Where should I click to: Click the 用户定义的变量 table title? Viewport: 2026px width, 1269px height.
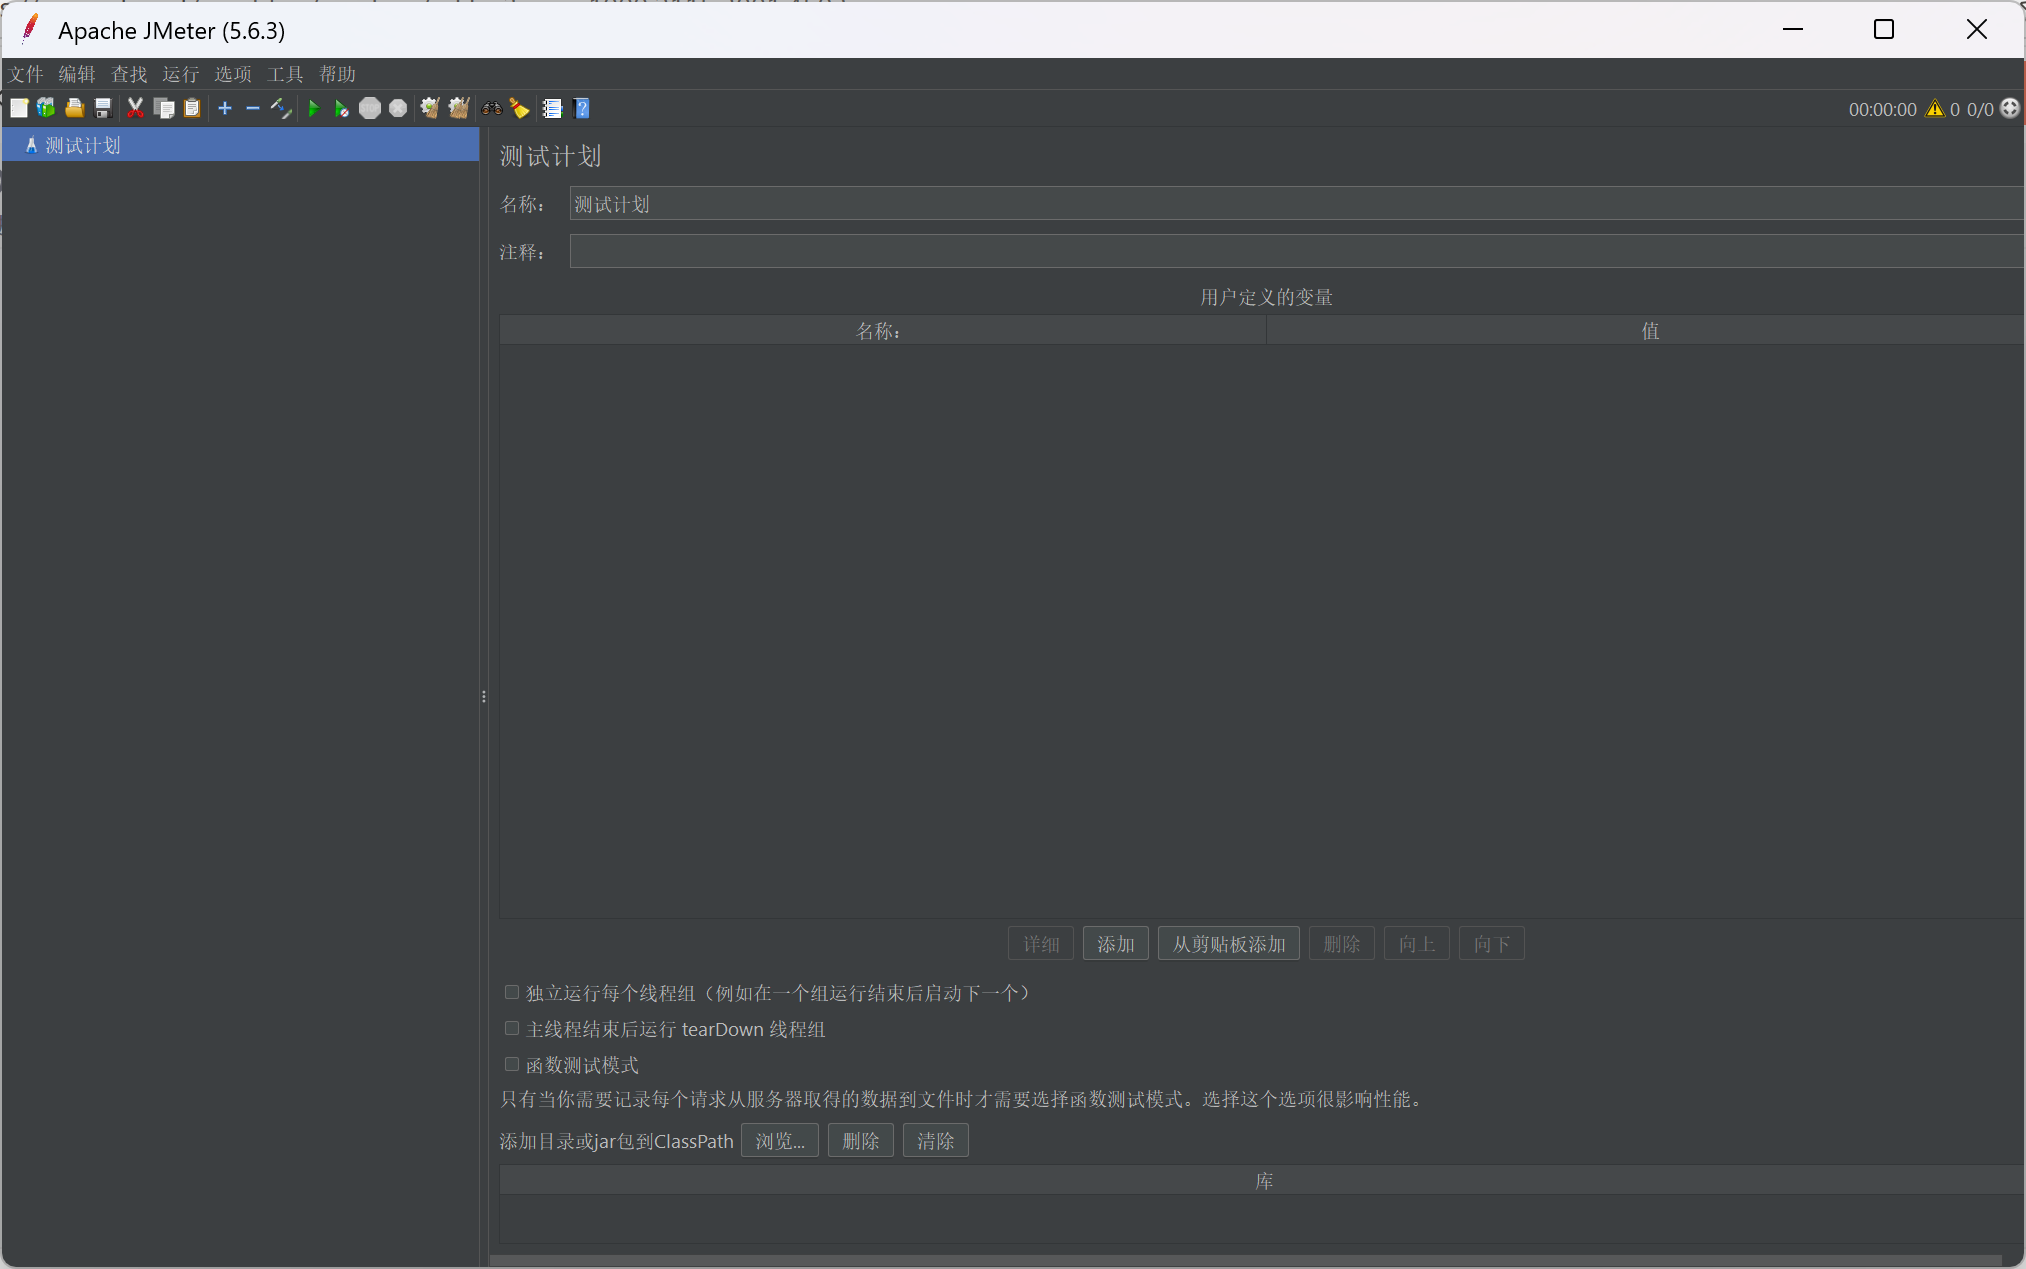coord(1266,297)
